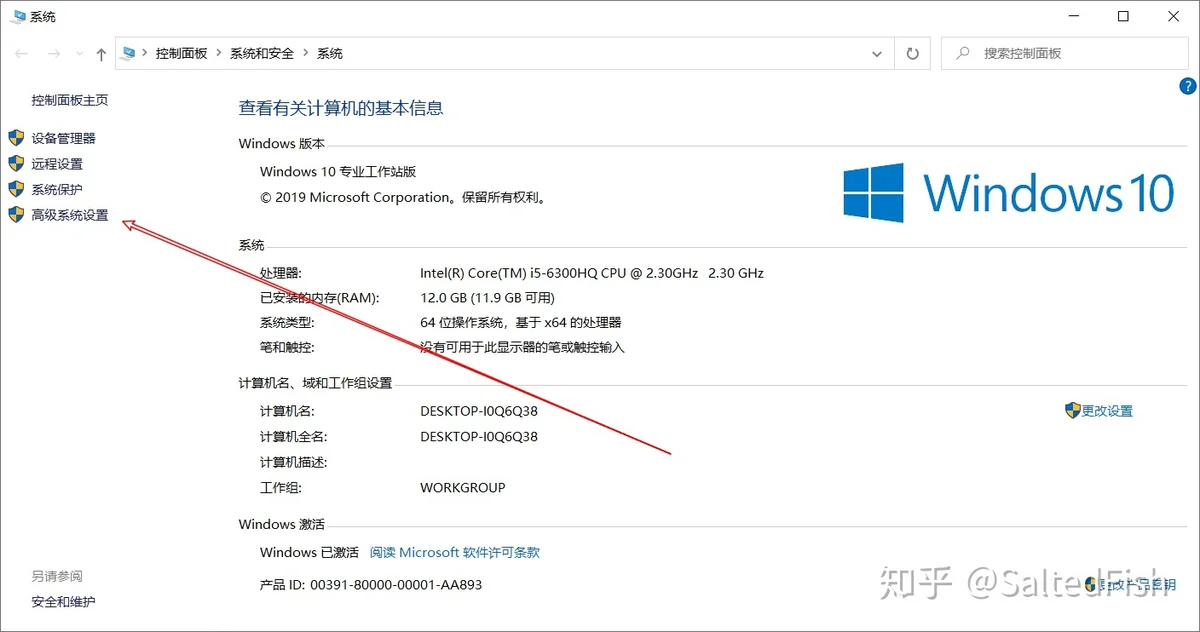This screenshot has width=1200, height=632.
Task: Click the search magnifier icon
Action: pos(962,54)
